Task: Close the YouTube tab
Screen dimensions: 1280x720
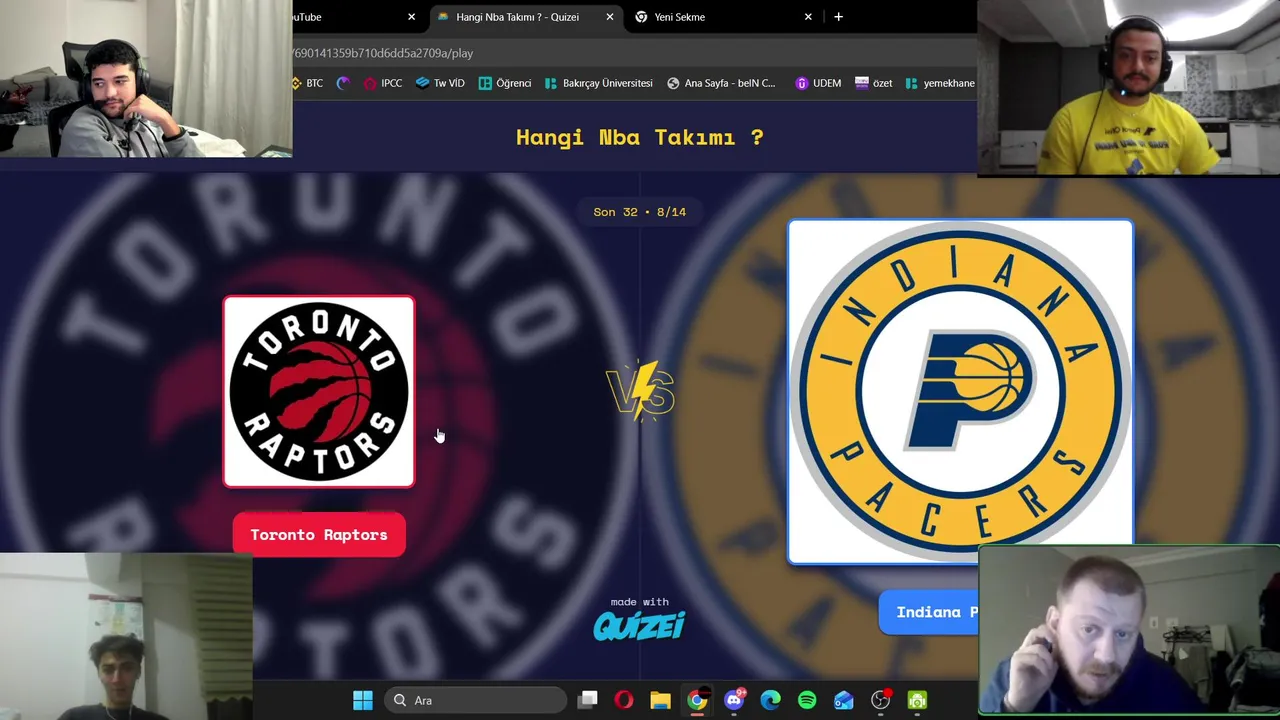Action: point(411,17)
